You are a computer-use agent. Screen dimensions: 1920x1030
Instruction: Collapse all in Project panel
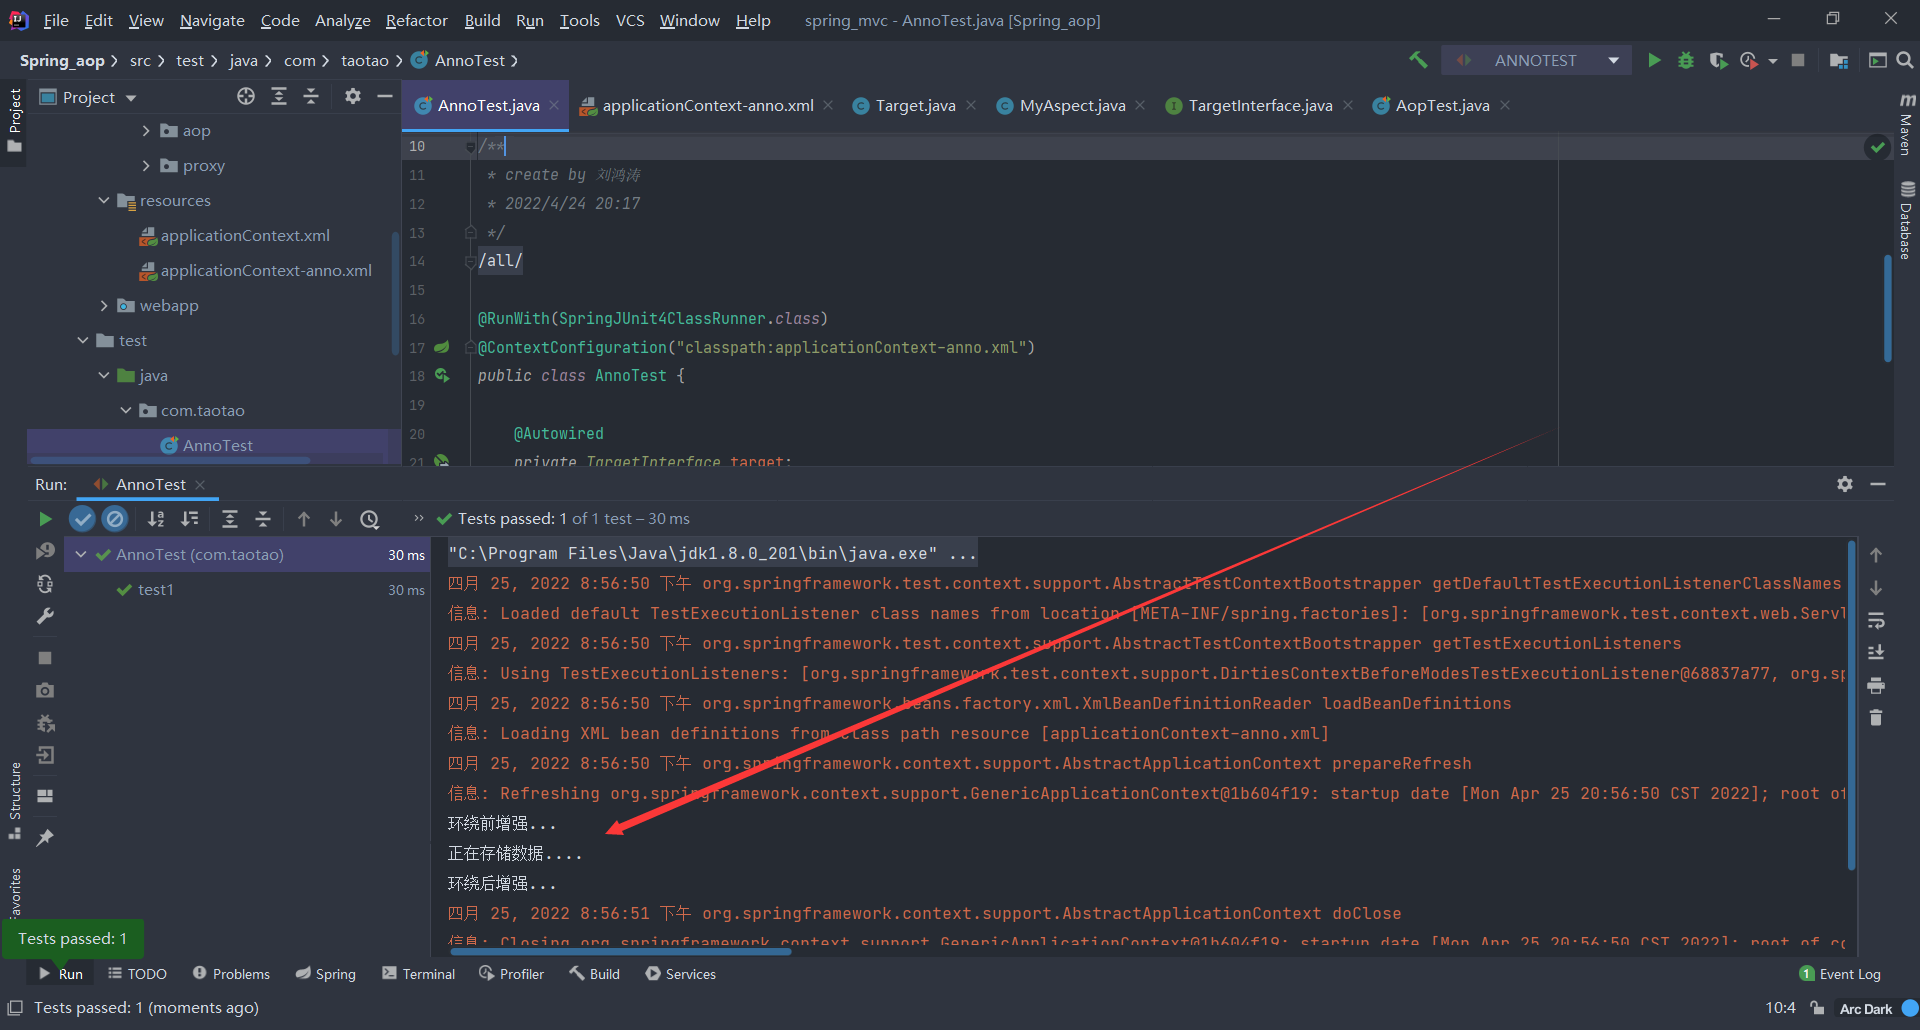[x=311, y=96]
